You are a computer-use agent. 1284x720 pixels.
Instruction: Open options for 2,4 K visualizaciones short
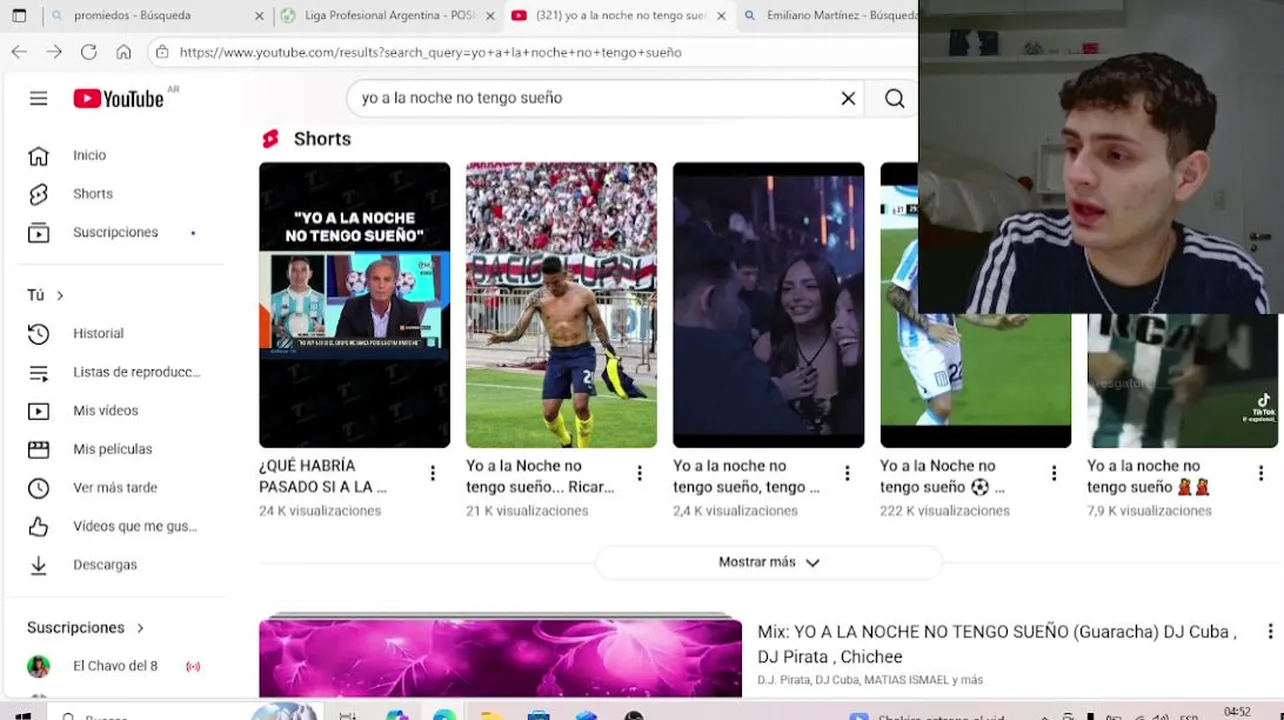click(x=846, y=474)
